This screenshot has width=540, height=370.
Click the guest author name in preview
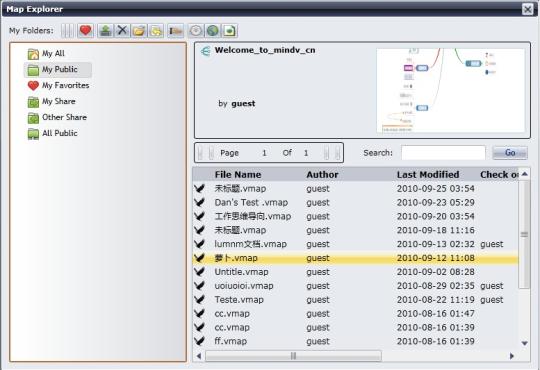(x=243, y=104)
